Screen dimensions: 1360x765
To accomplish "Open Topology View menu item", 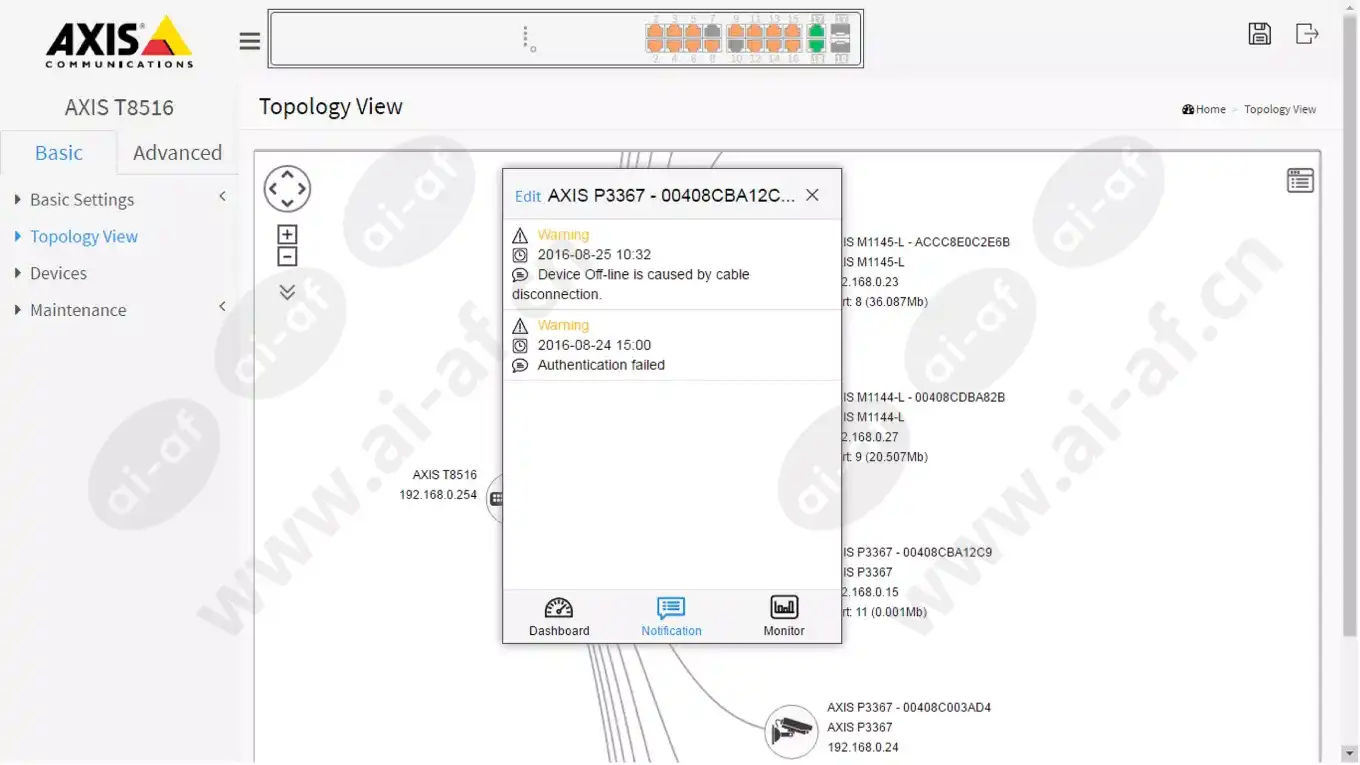I will [x=84, y=237].
